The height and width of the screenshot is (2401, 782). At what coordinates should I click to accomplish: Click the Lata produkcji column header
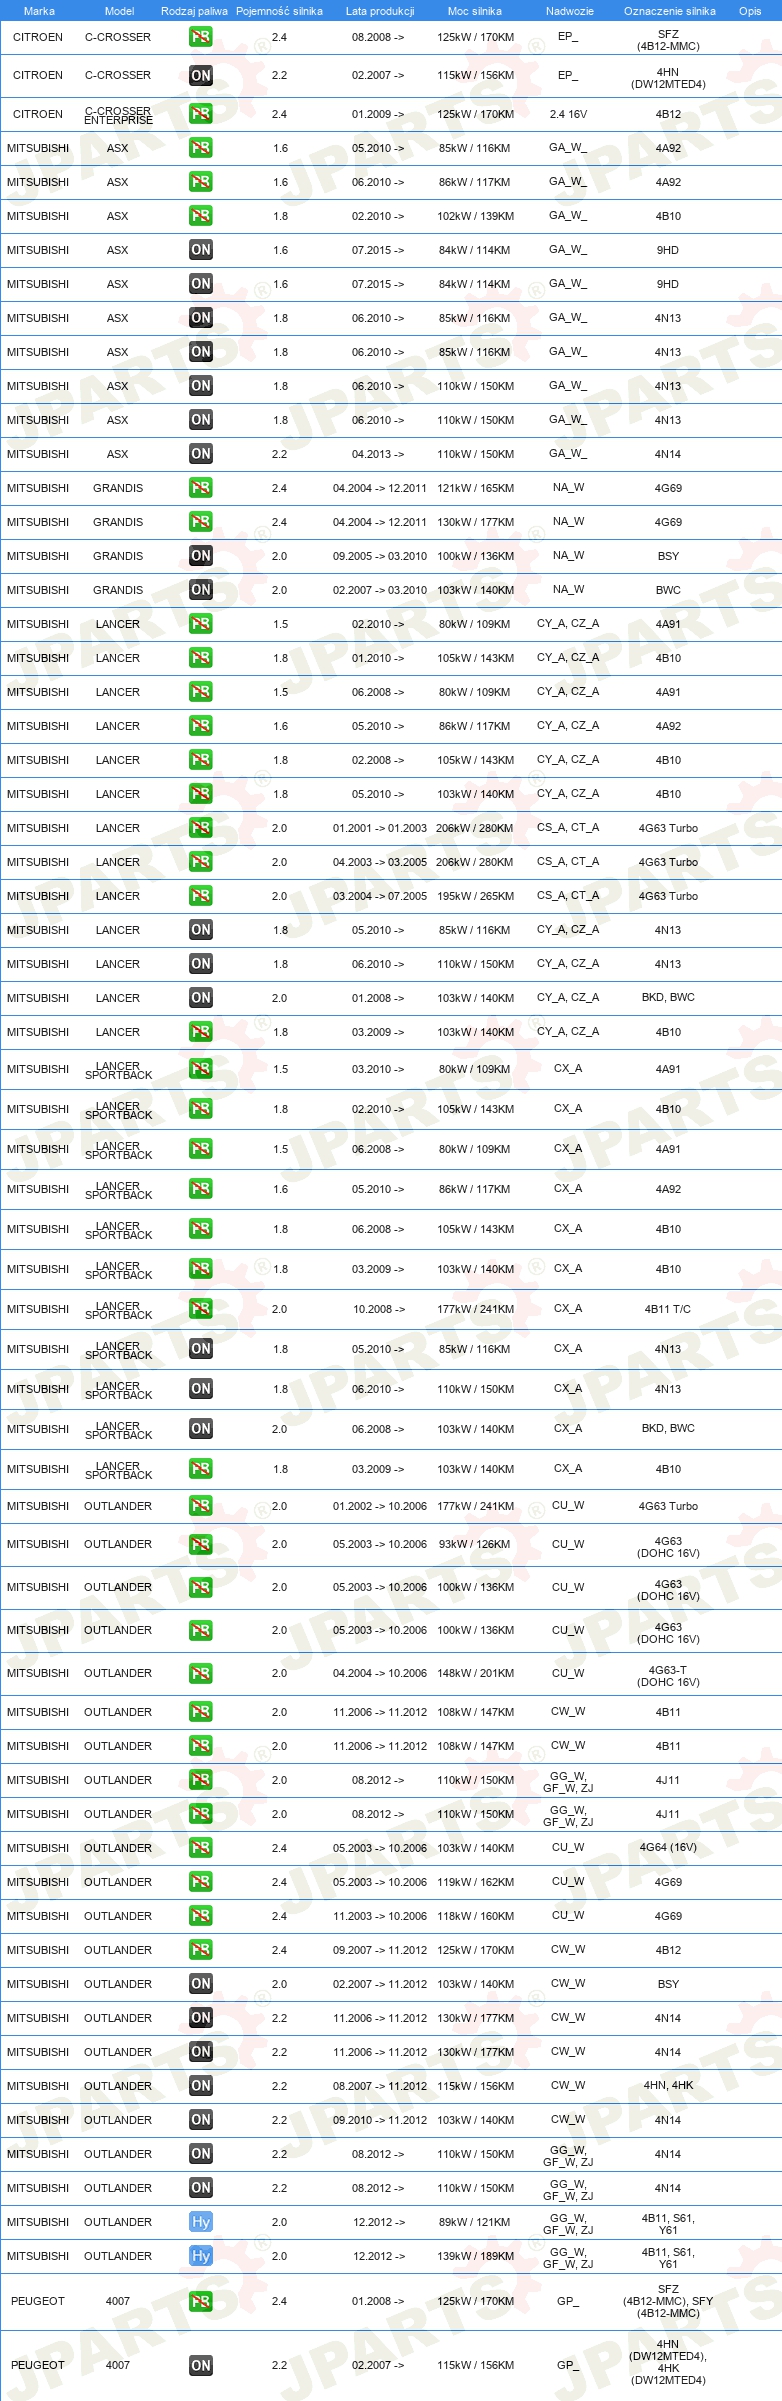(x=380, y=11)
